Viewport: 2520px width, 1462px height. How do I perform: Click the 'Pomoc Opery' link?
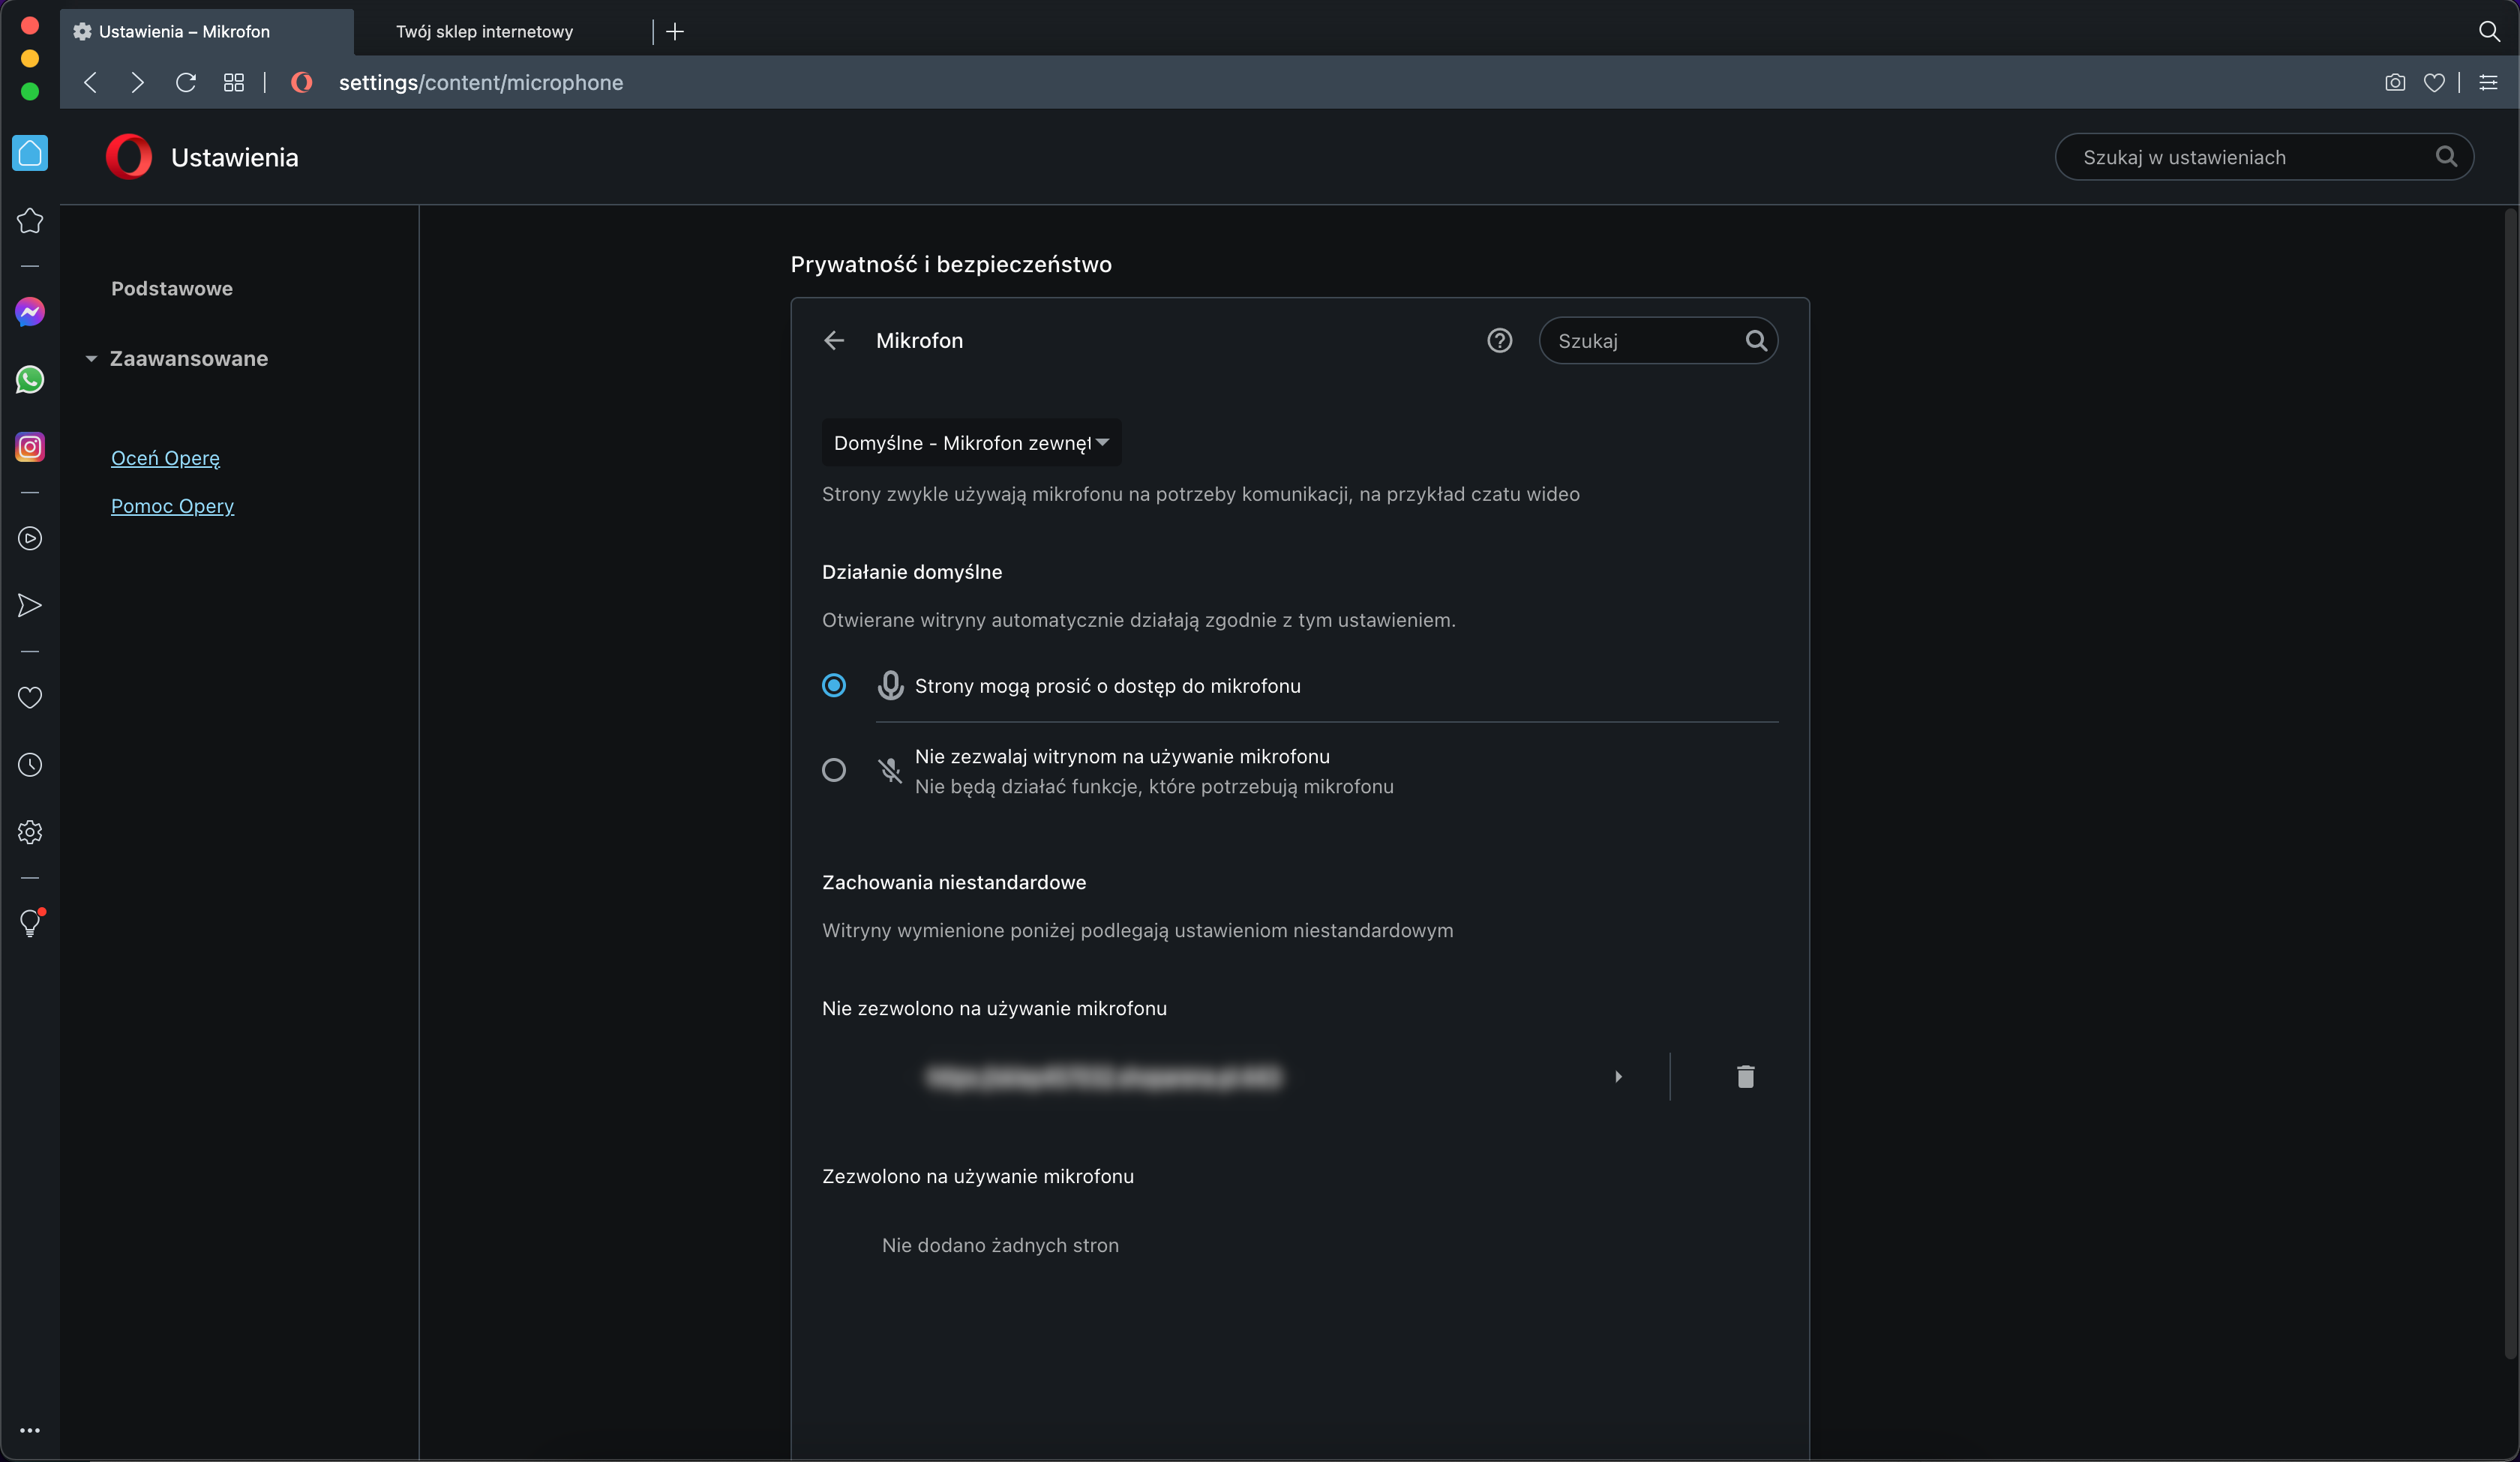click(x=172, y=506)
